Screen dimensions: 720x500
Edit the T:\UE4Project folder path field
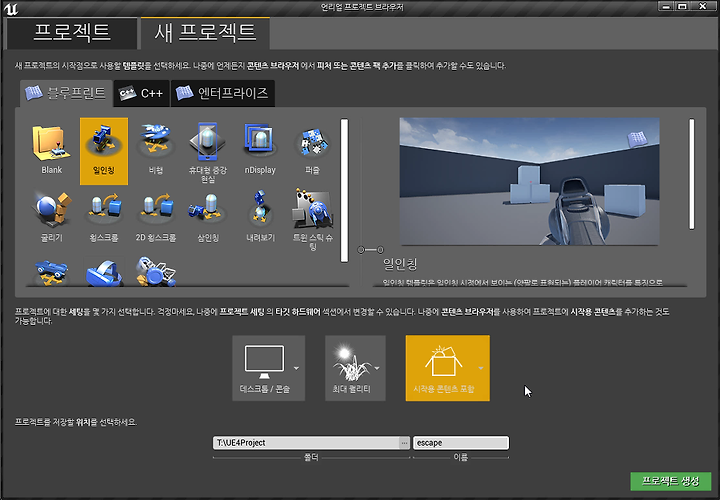[306, 443]
